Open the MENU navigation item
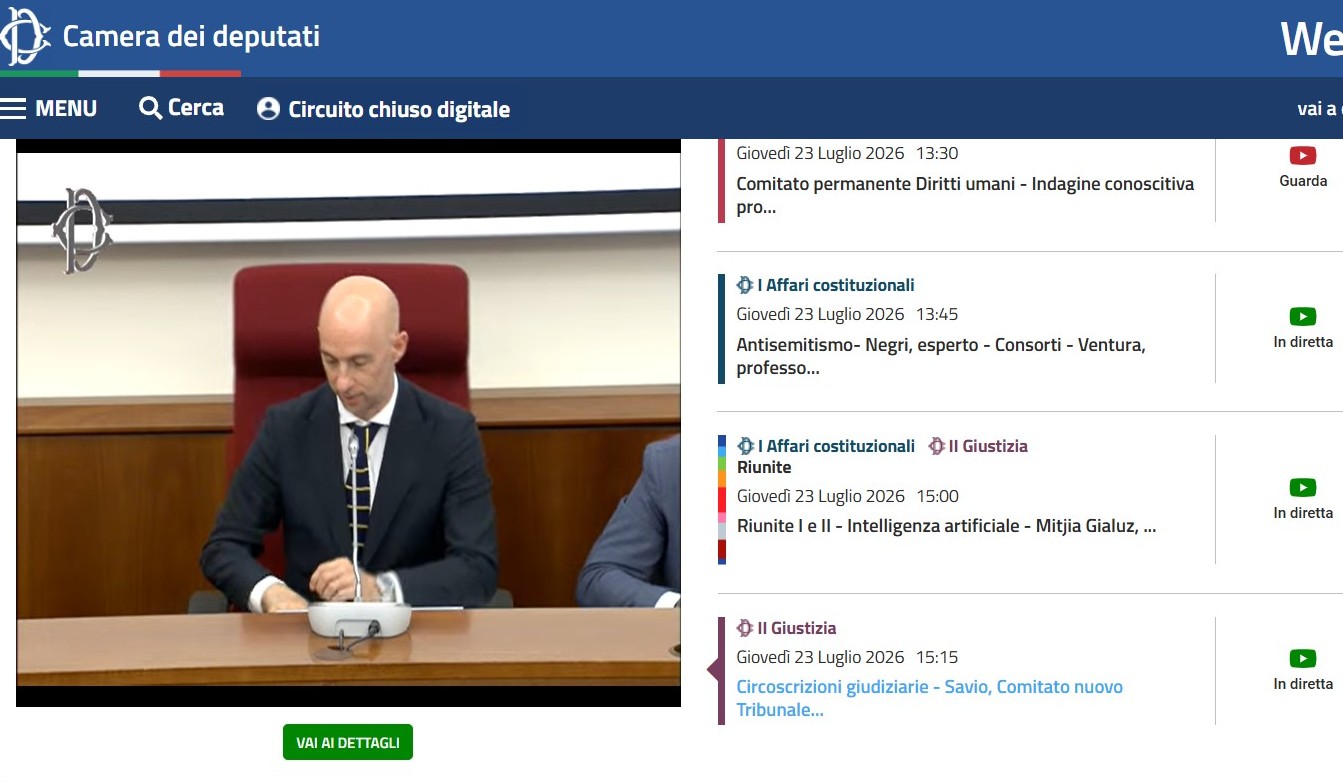The width and height of the screenshot is (1343, 783). click(66, 108)
